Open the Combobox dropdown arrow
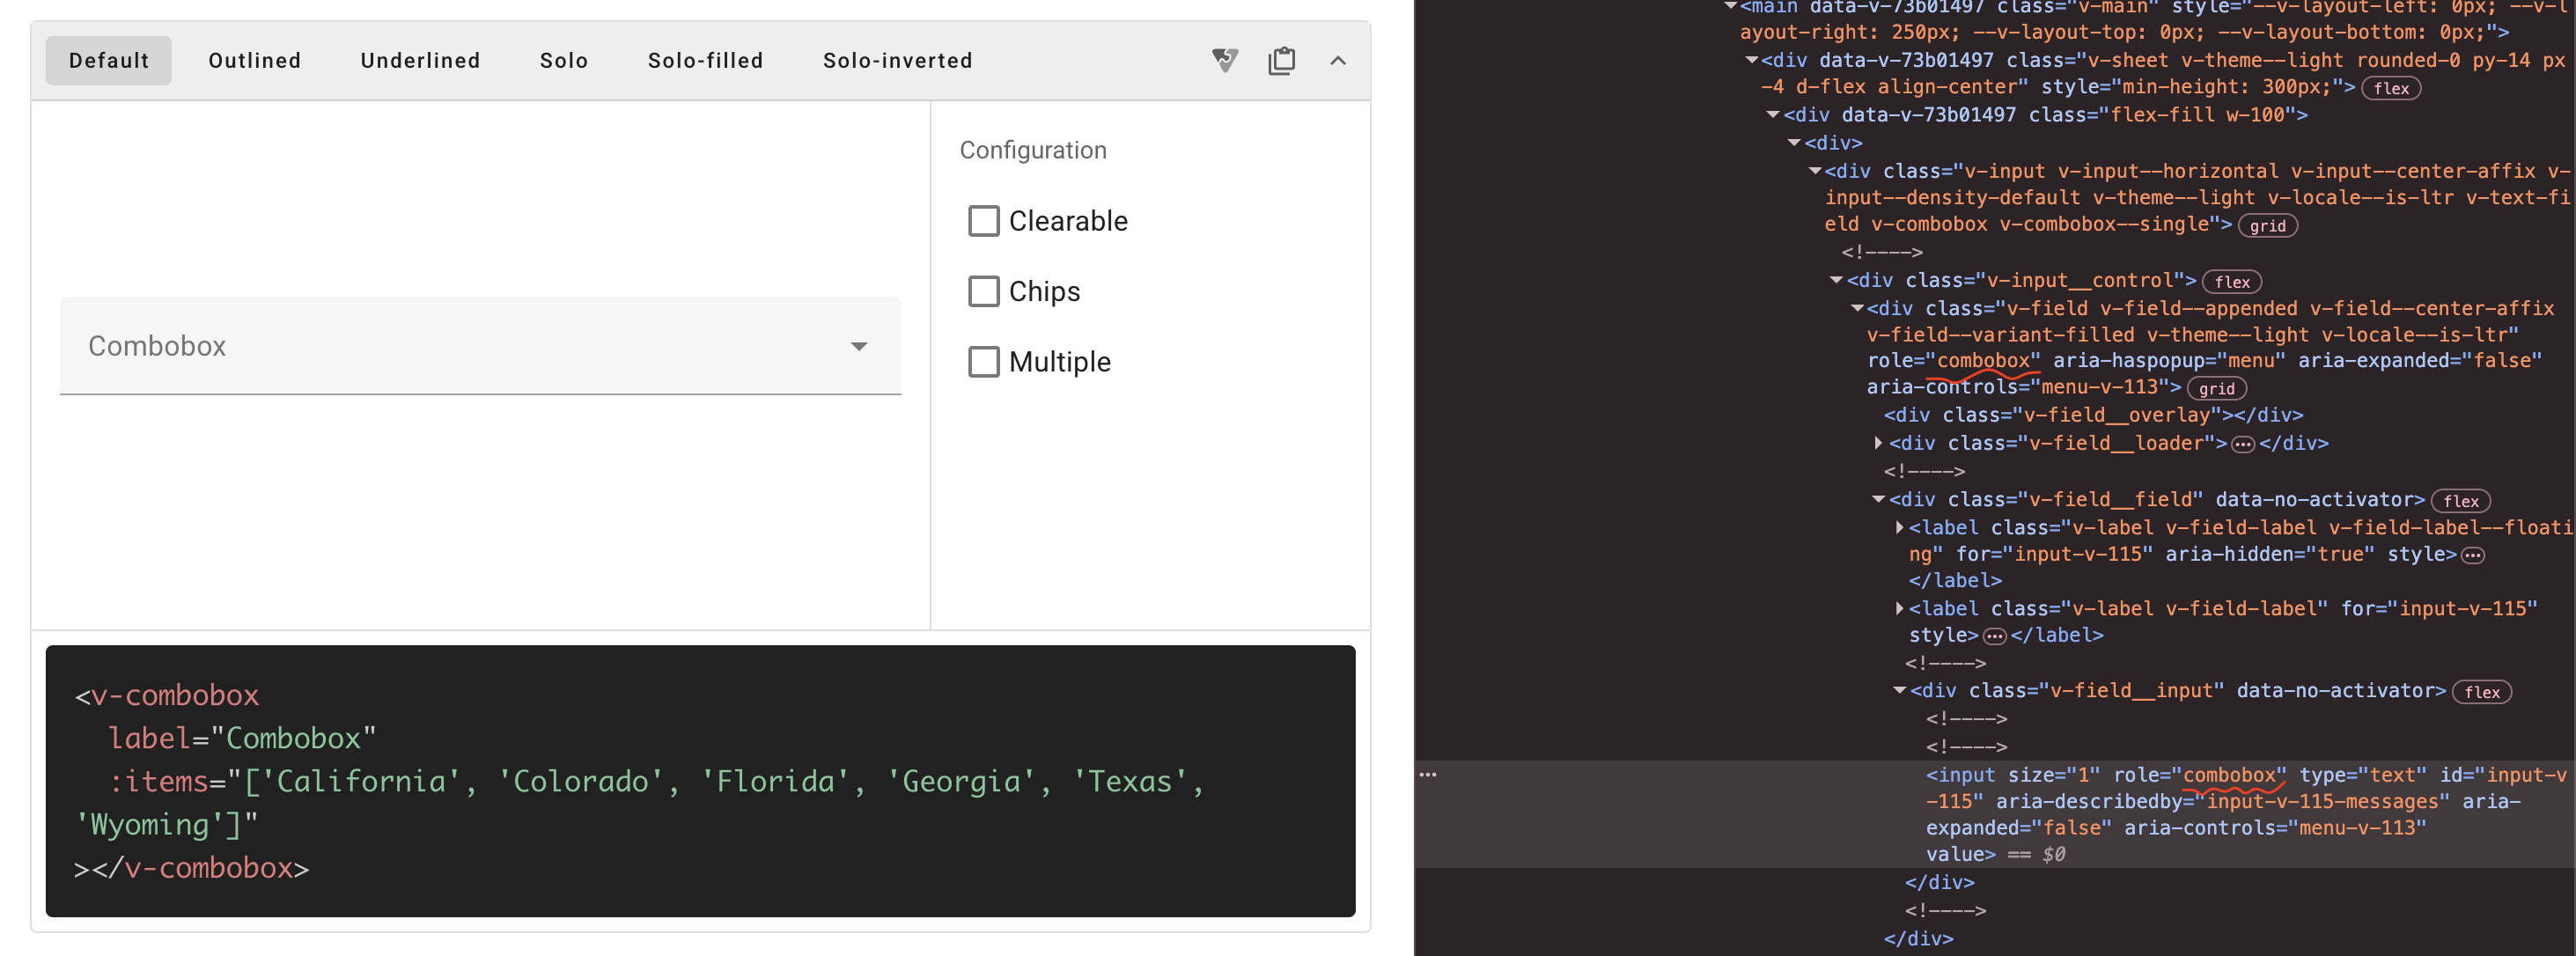The image size is (2576, 956). [x=858, y=346]
